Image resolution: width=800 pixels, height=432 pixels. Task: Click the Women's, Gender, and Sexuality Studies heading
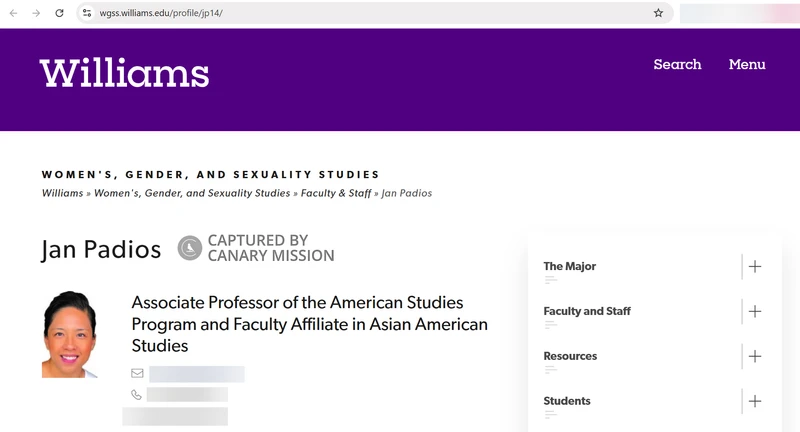pos(210,174)
